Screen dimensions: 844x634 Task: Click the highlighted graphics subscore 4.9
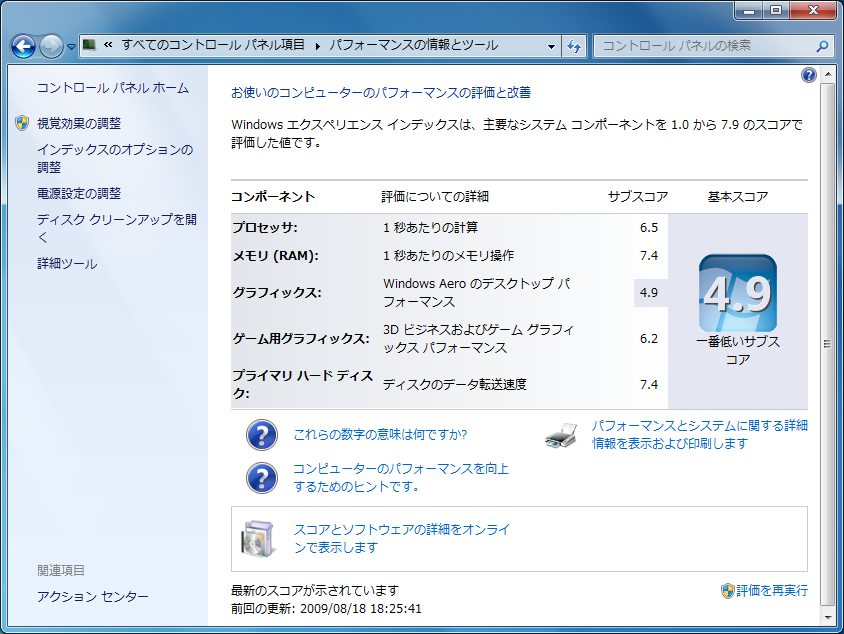coord(649,293)
